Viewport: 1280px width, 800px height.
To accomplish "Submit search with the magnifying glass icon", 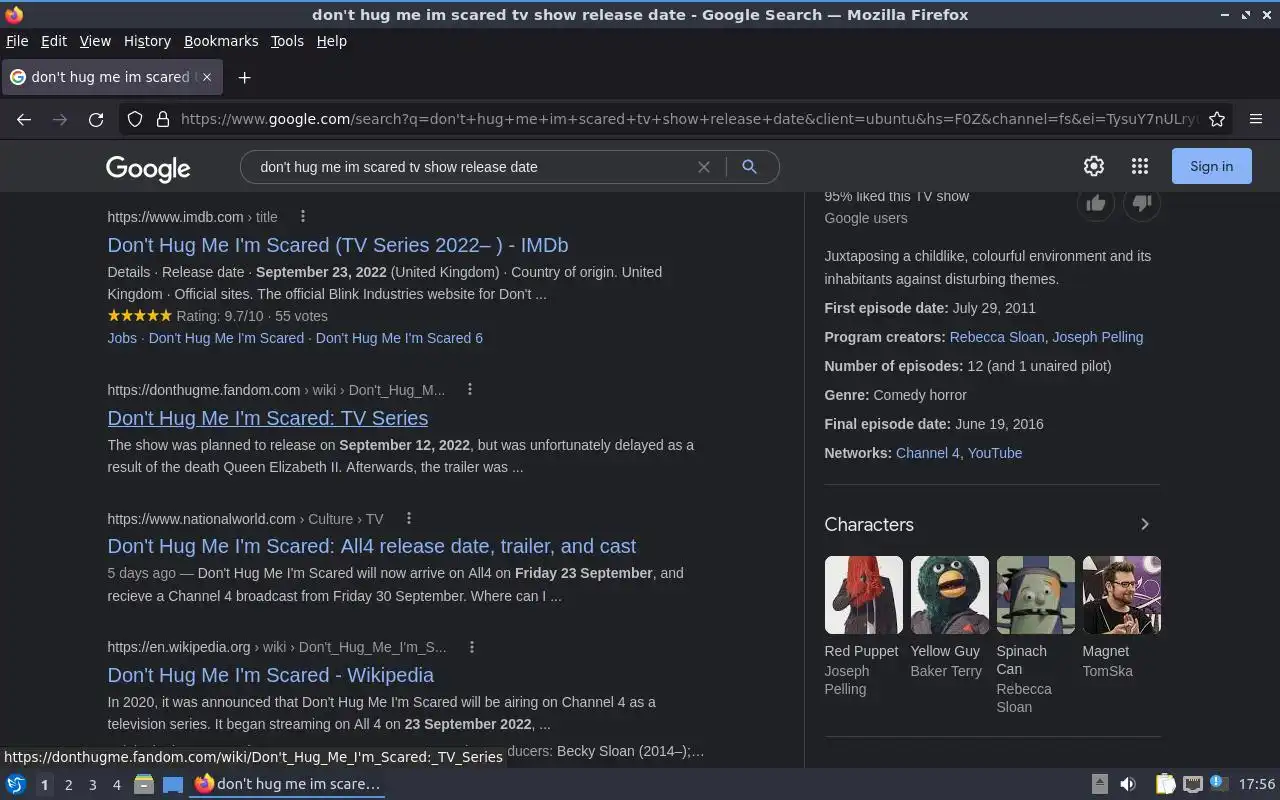I will (749, 167).
